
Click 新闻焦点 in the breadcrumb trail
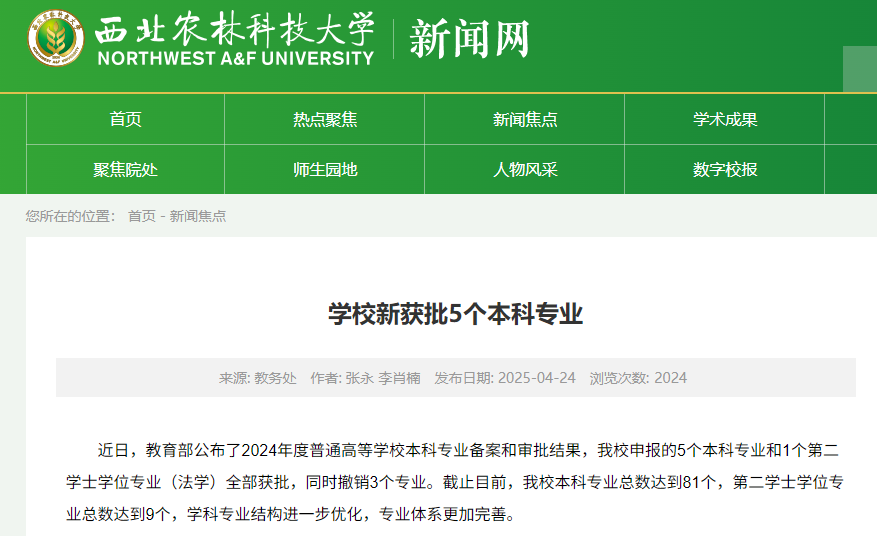coord(198,216)
